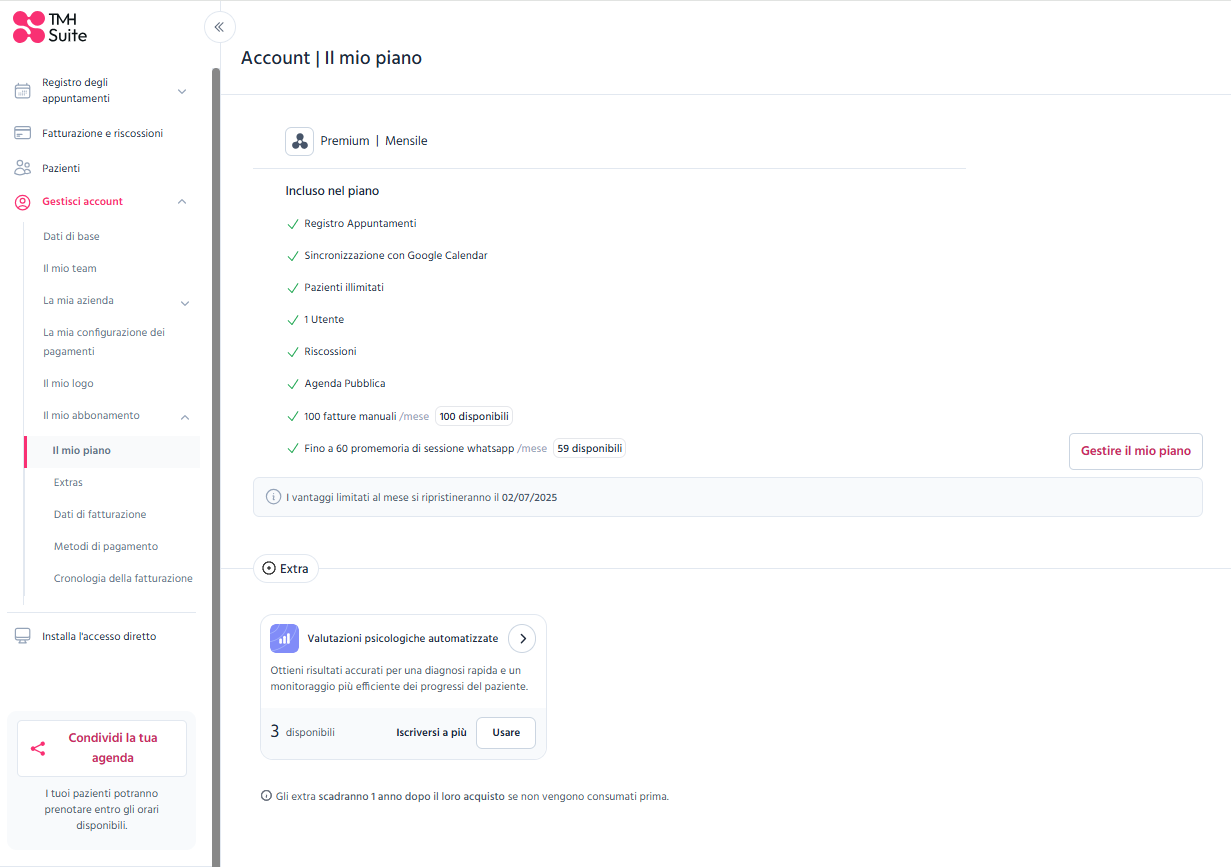Click the checkmark next to Agenda Pubblica
The width and height of the screenshot is (1231, 867).
[x=293, y=384]
